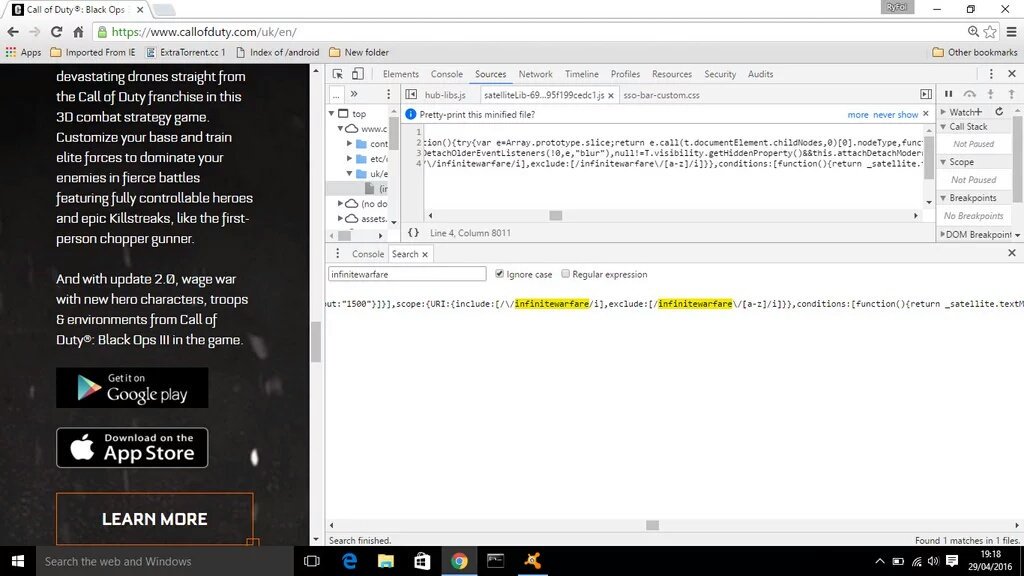Switch to the Elements tab
The width and height of the screenshot is (1024, 576).
(x=400, y=74)
